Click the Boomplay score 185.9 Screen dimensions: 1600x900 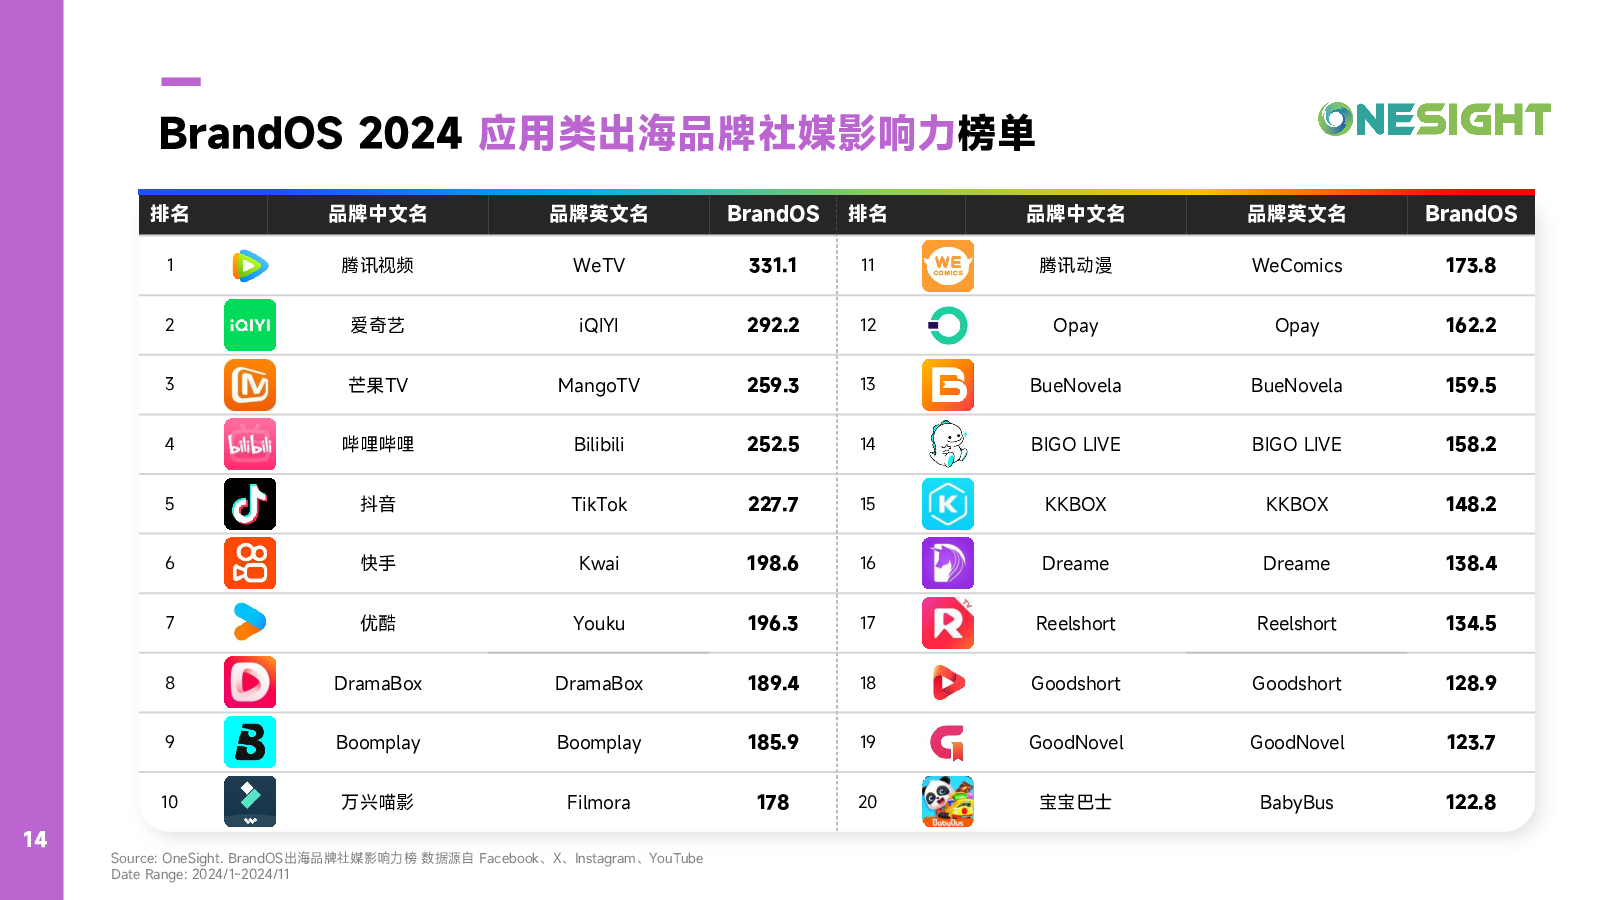[773, 742]
